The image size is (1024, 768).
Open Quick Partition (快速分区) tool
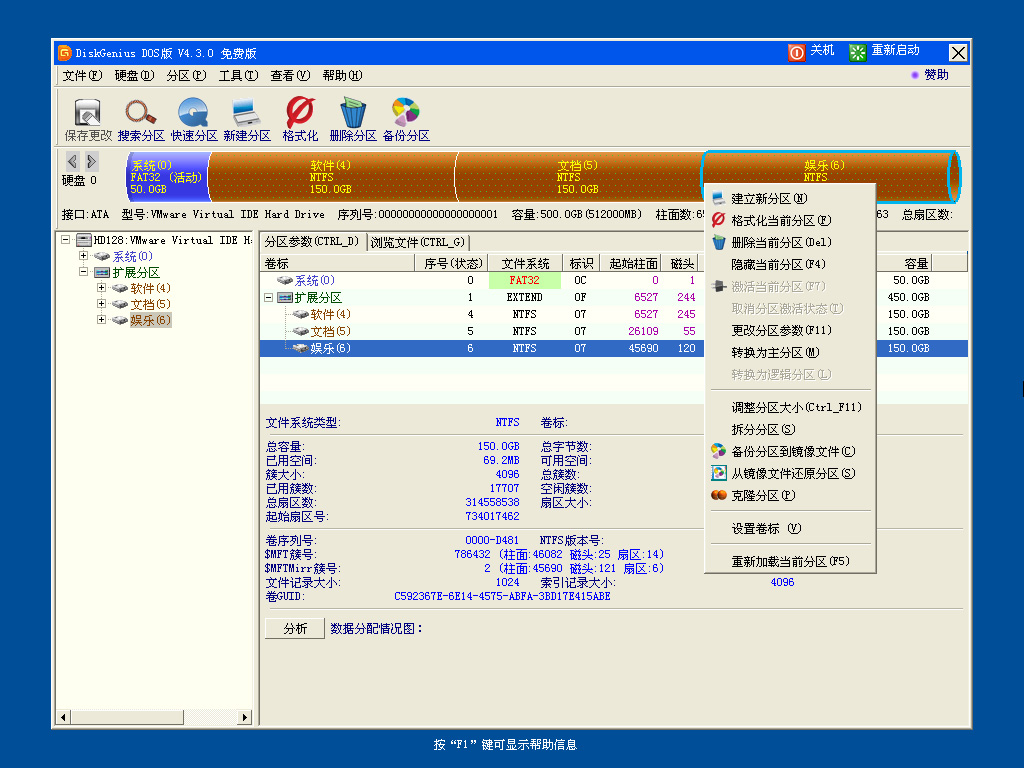(193, 112)
